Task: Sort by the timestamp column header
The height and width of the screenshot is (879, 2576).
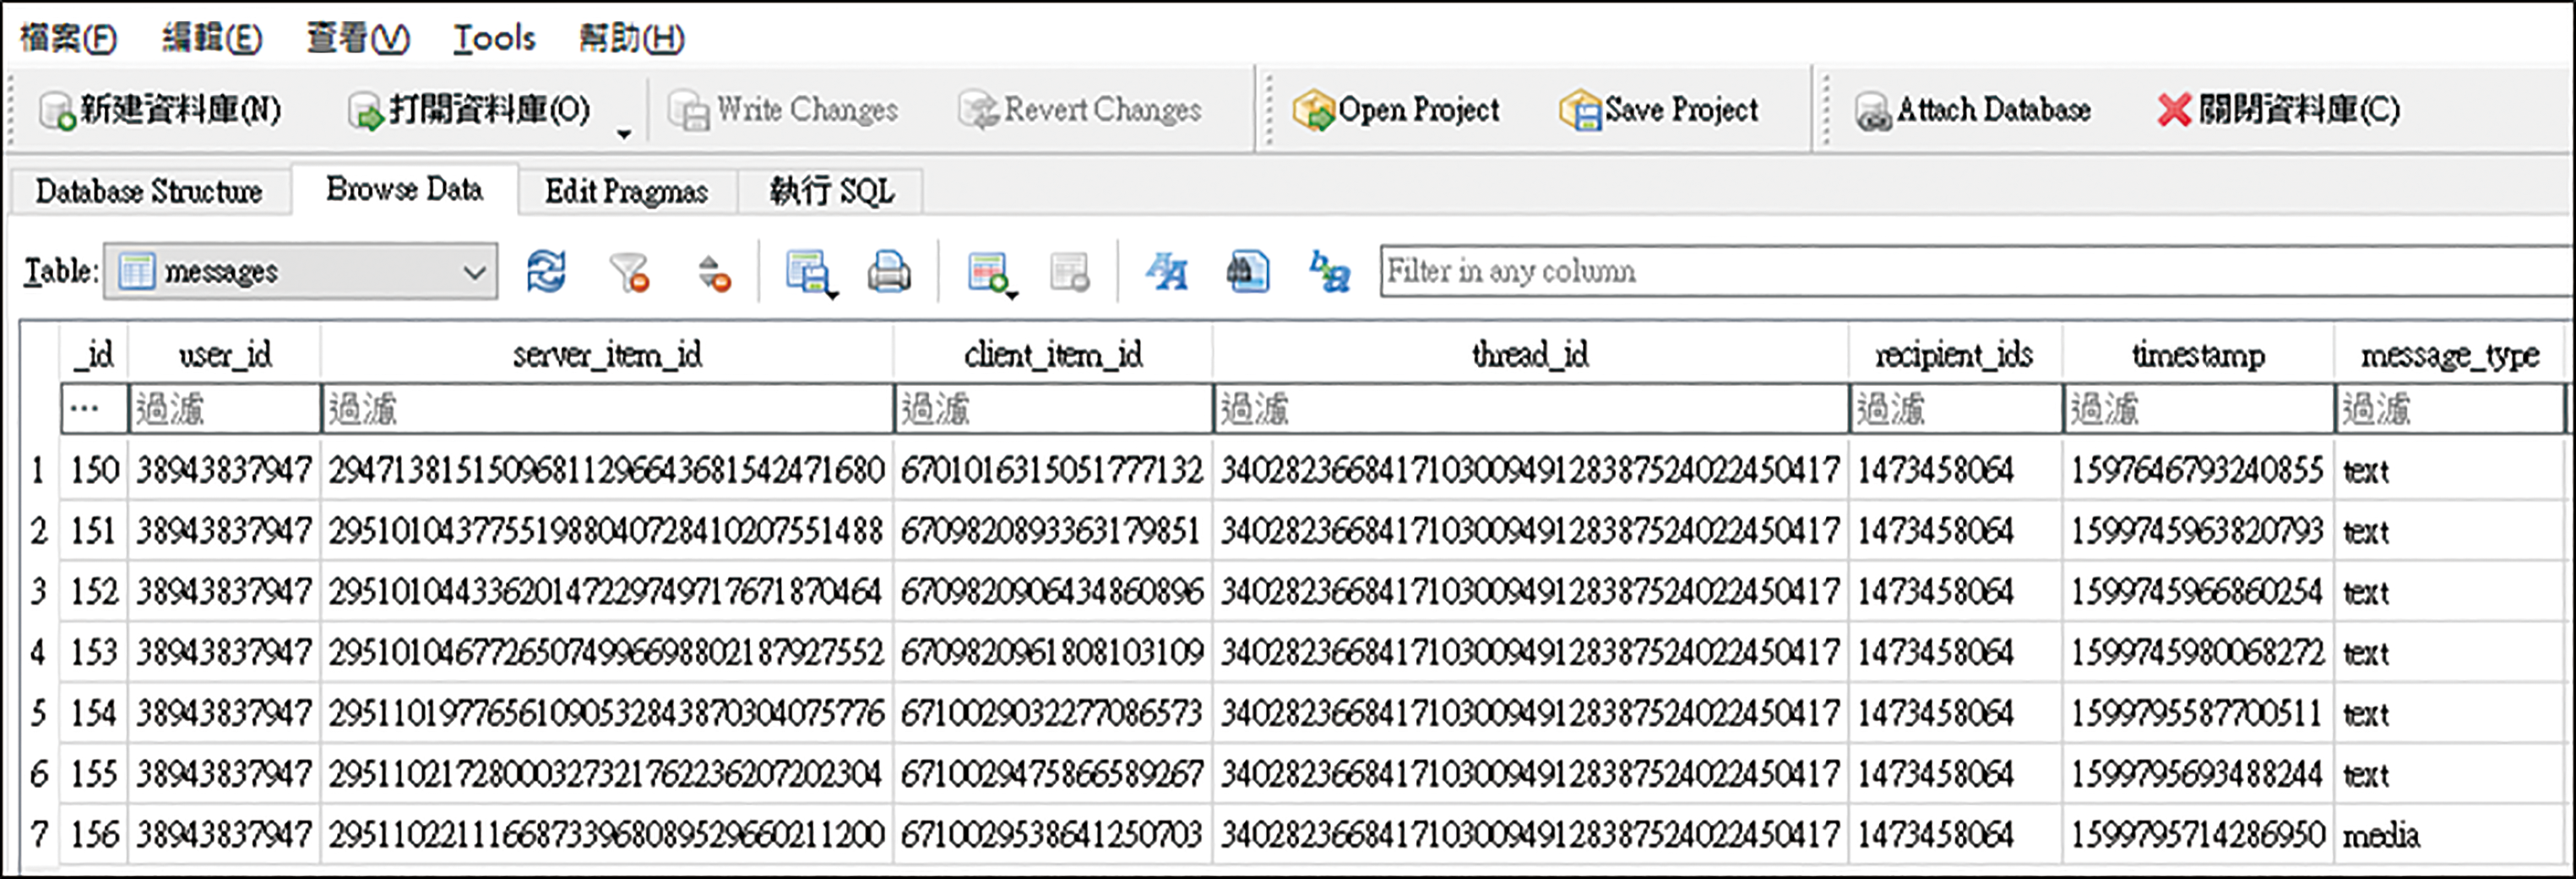Action: pyautogui.click(x=2198, y=354)
